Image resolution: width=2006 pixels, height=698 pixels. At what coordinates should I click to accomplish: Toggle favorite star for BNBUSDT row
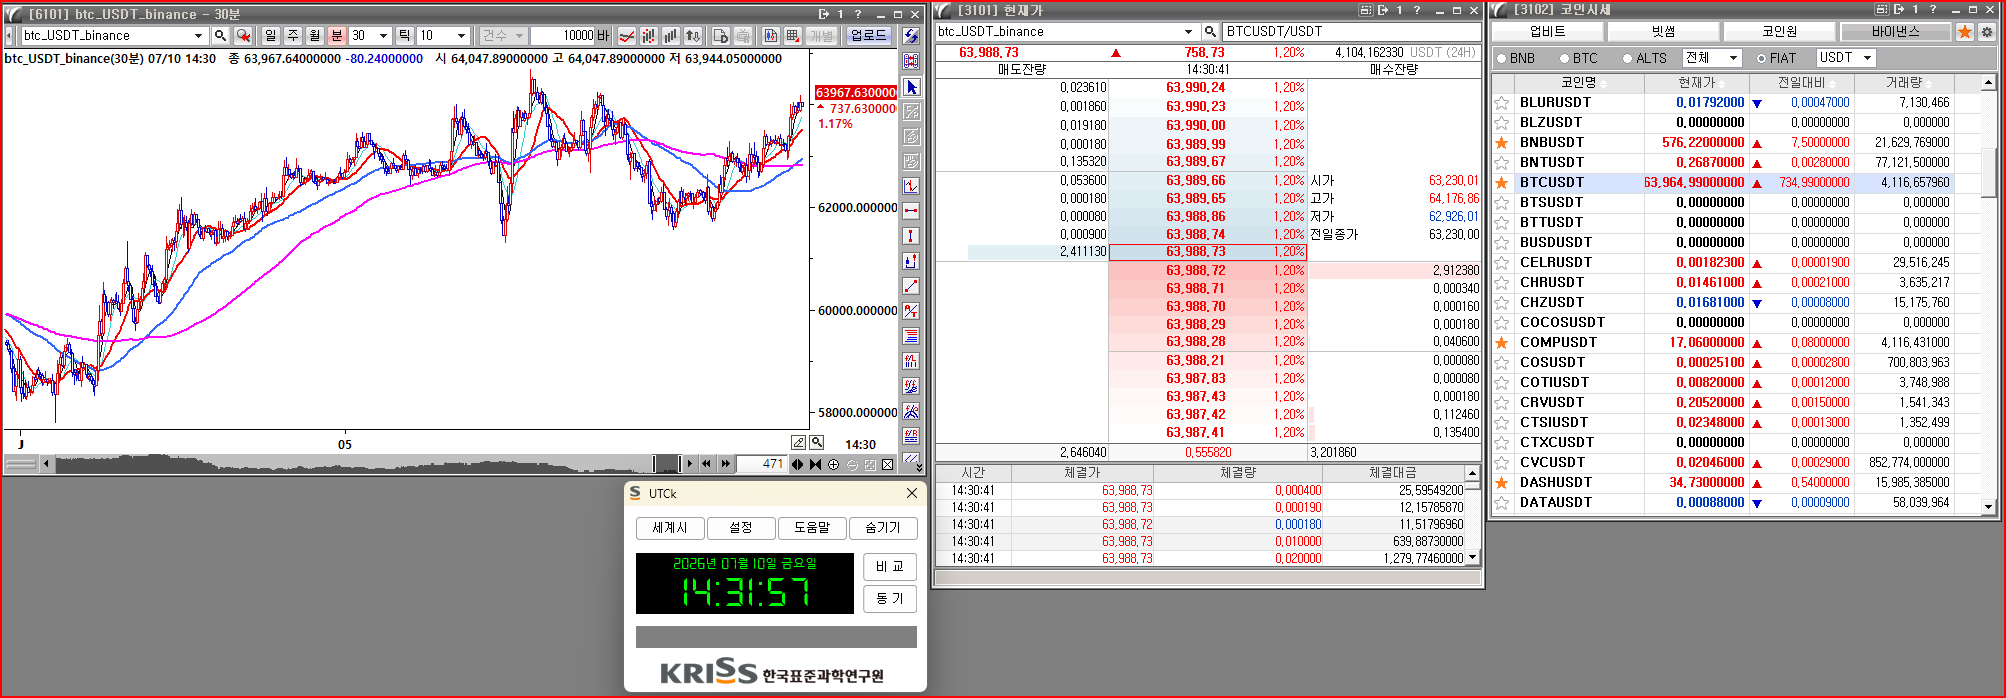pyautogui.click(x=1501, y=142)
